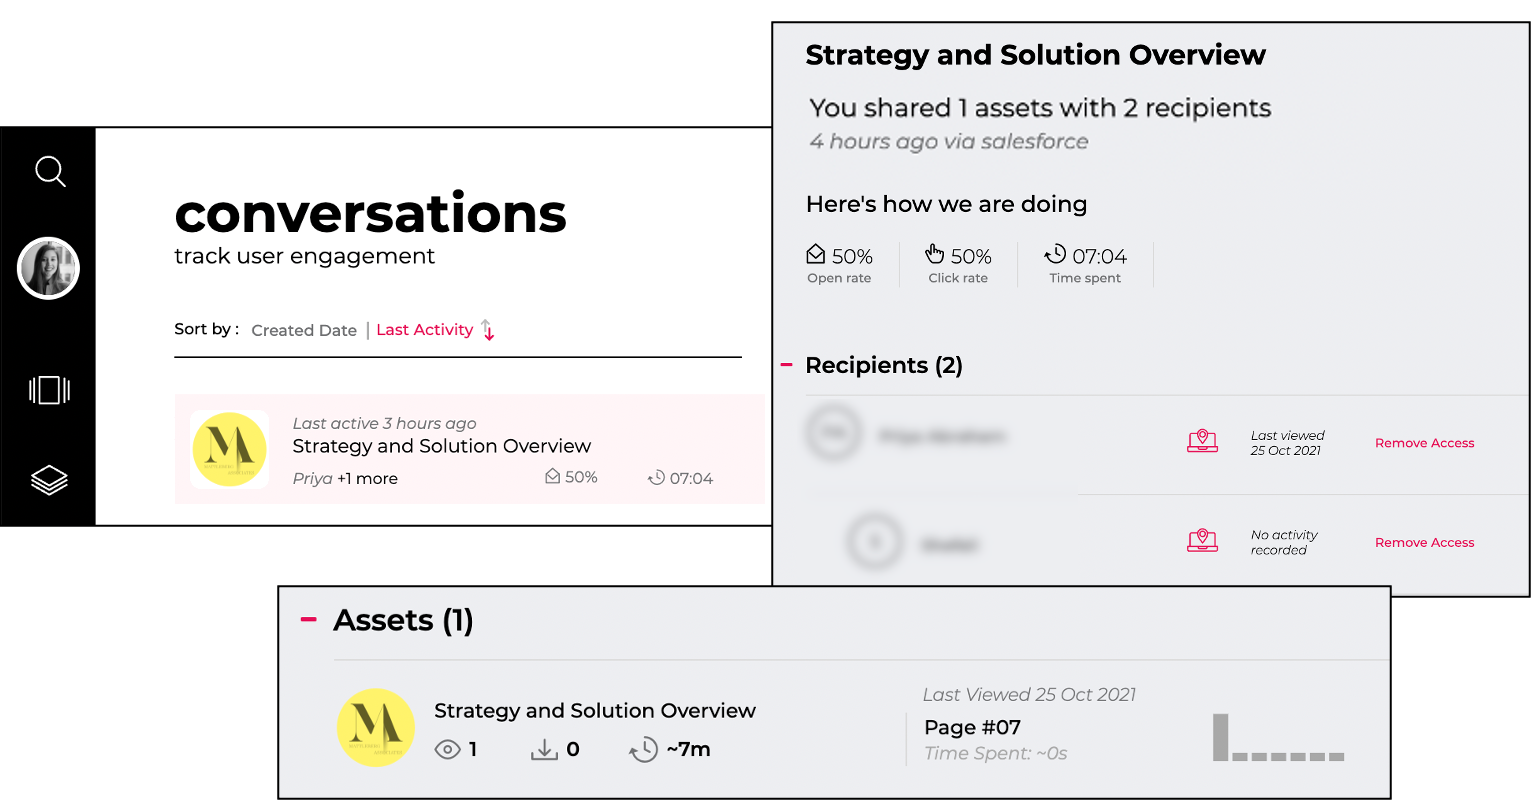The image size is (1540, 812).
Task: Click first recipient's laptop location icon
Action: pos(1202,441)
